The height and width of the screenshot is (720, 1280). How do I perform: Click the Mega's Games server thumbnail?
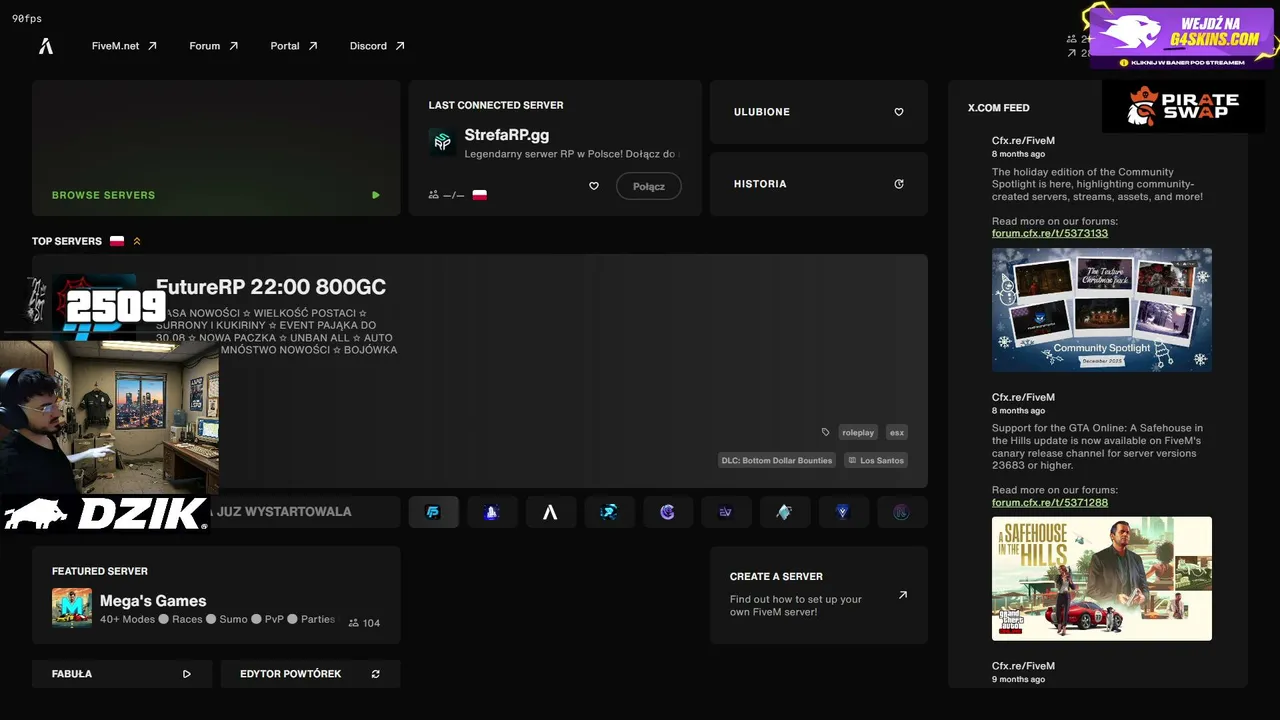pyautogui.click(x=72, y=608)
